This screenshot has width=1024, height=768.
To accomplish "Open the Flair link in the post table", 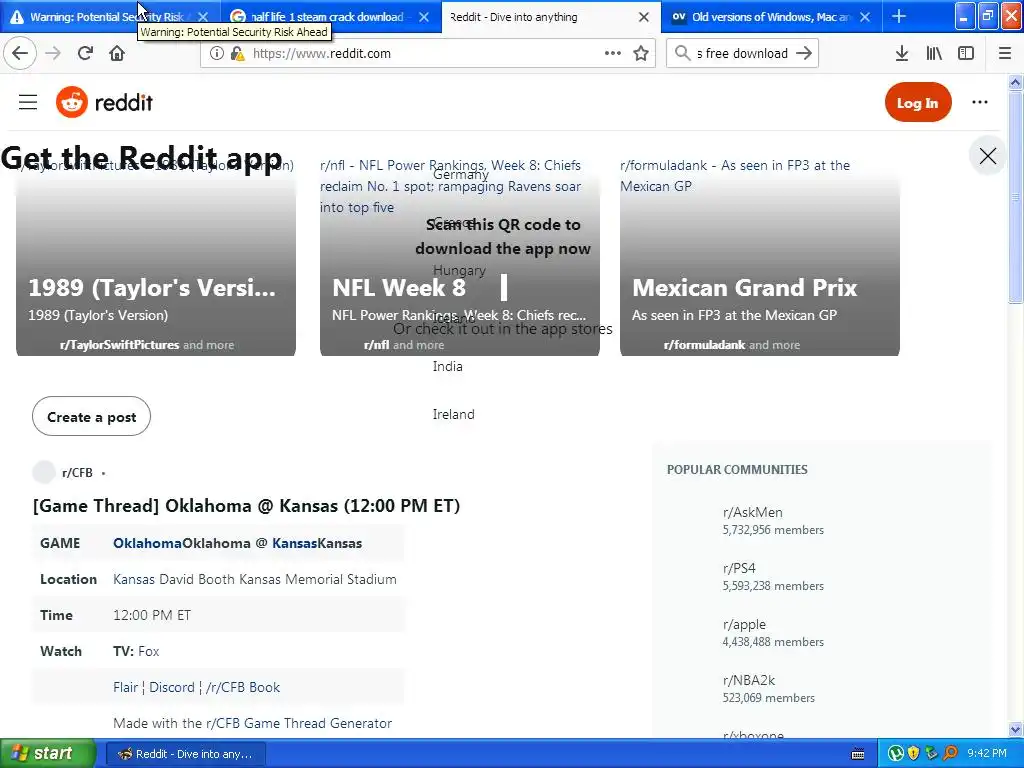I will tap(125, 688).
